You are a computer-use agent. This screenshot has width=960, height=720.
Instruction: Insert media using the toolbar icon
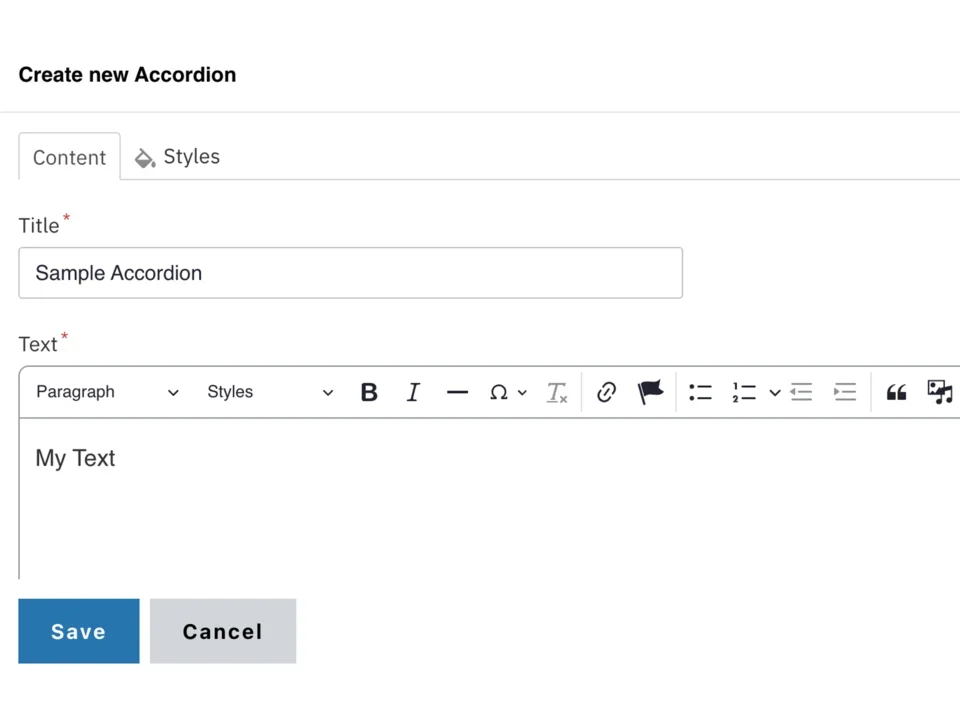939,392
